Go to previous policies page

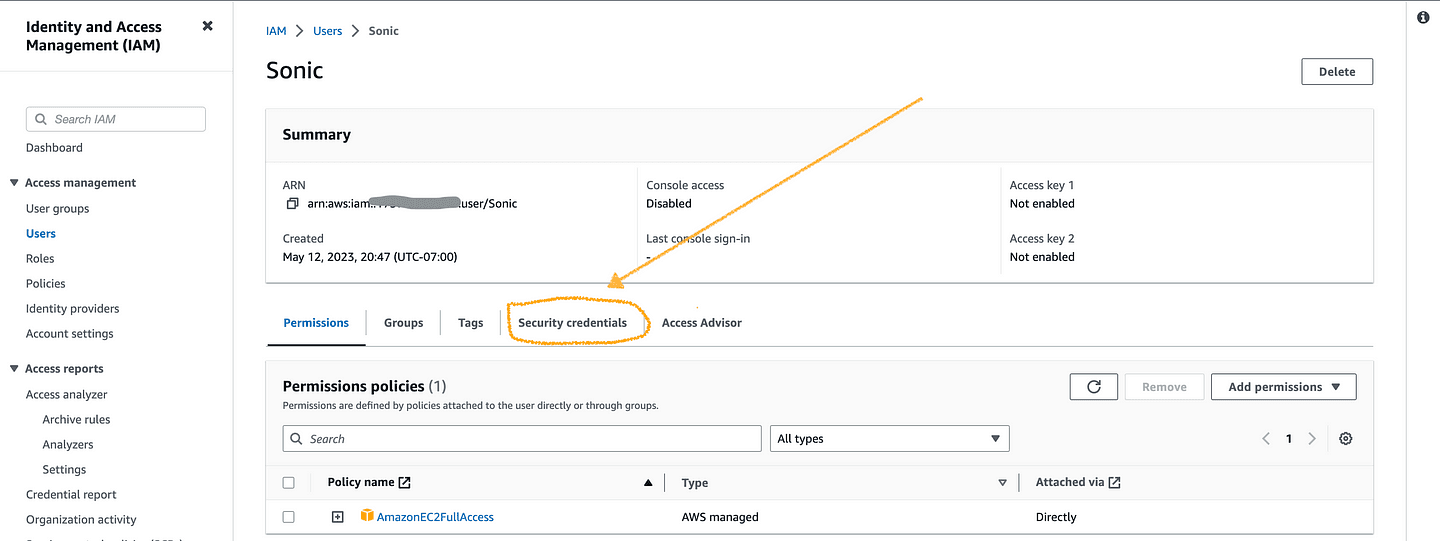[x=1266, y=439]
